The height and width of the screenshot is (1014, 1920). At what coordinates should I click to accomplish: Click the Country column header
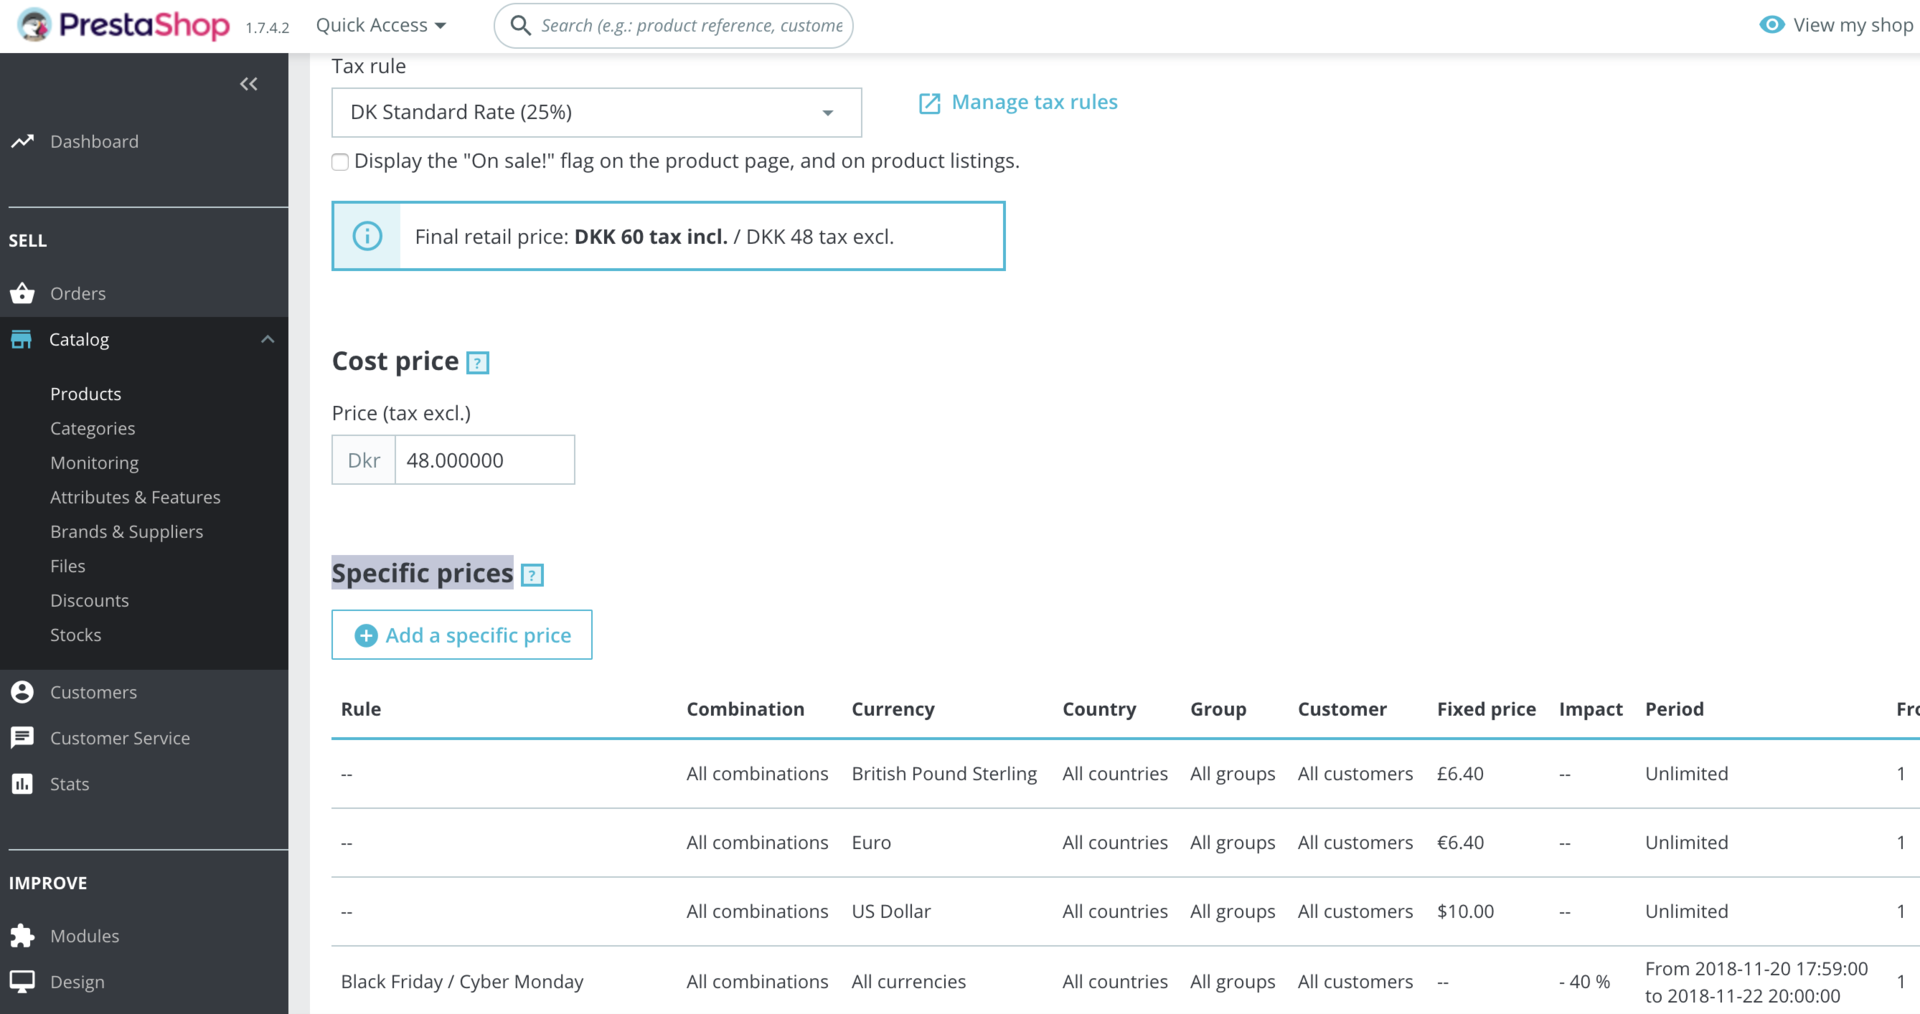(x=1099, y=709)
